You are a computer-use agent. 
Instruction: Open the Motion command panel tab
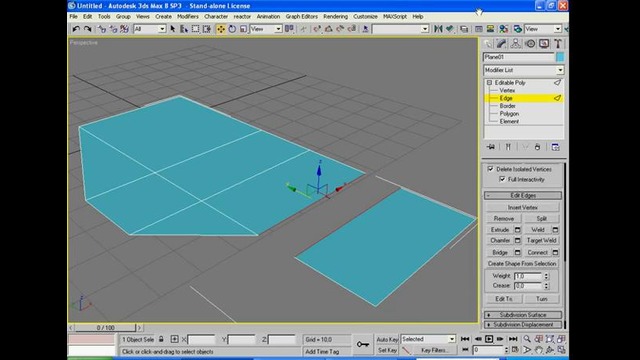530,44
